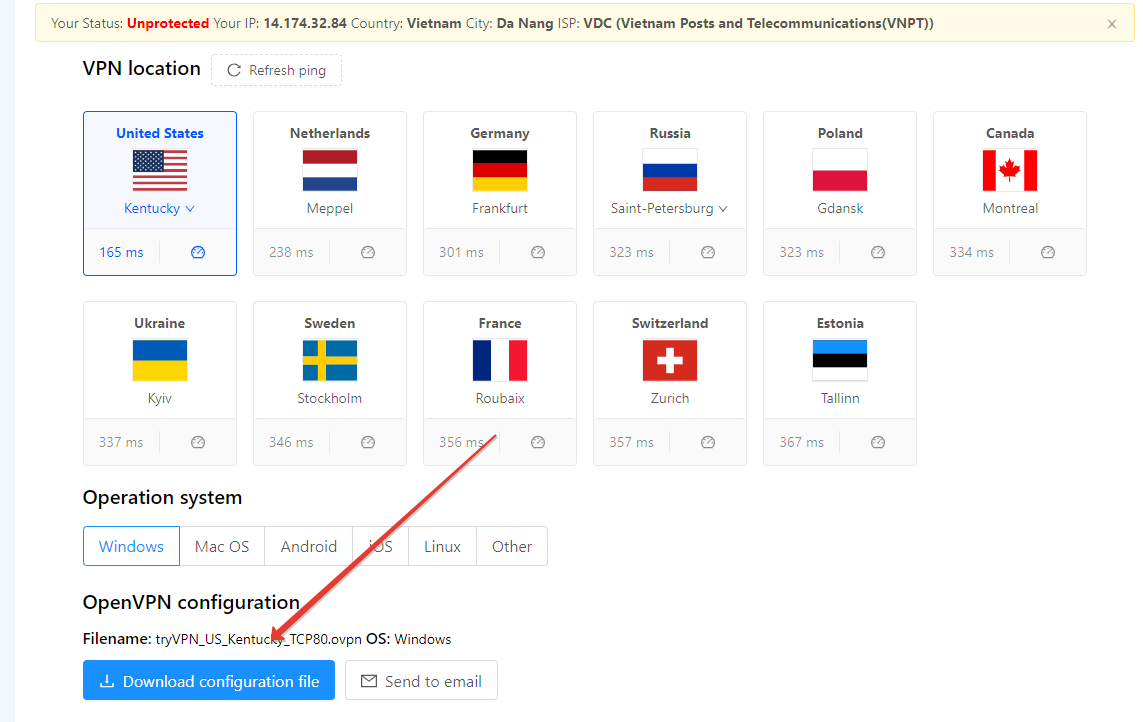This screenshot has width=1144, height=722.
Task: Run speed test for Canada
Action: coord(1048,252)
